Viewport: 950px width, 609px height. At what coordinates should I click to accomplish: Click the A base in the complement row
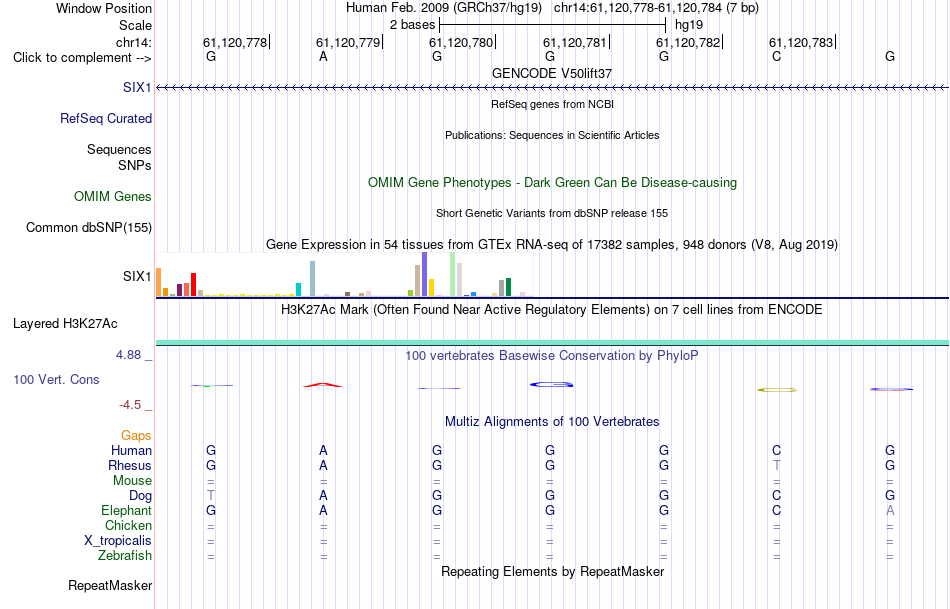[323, 56]
